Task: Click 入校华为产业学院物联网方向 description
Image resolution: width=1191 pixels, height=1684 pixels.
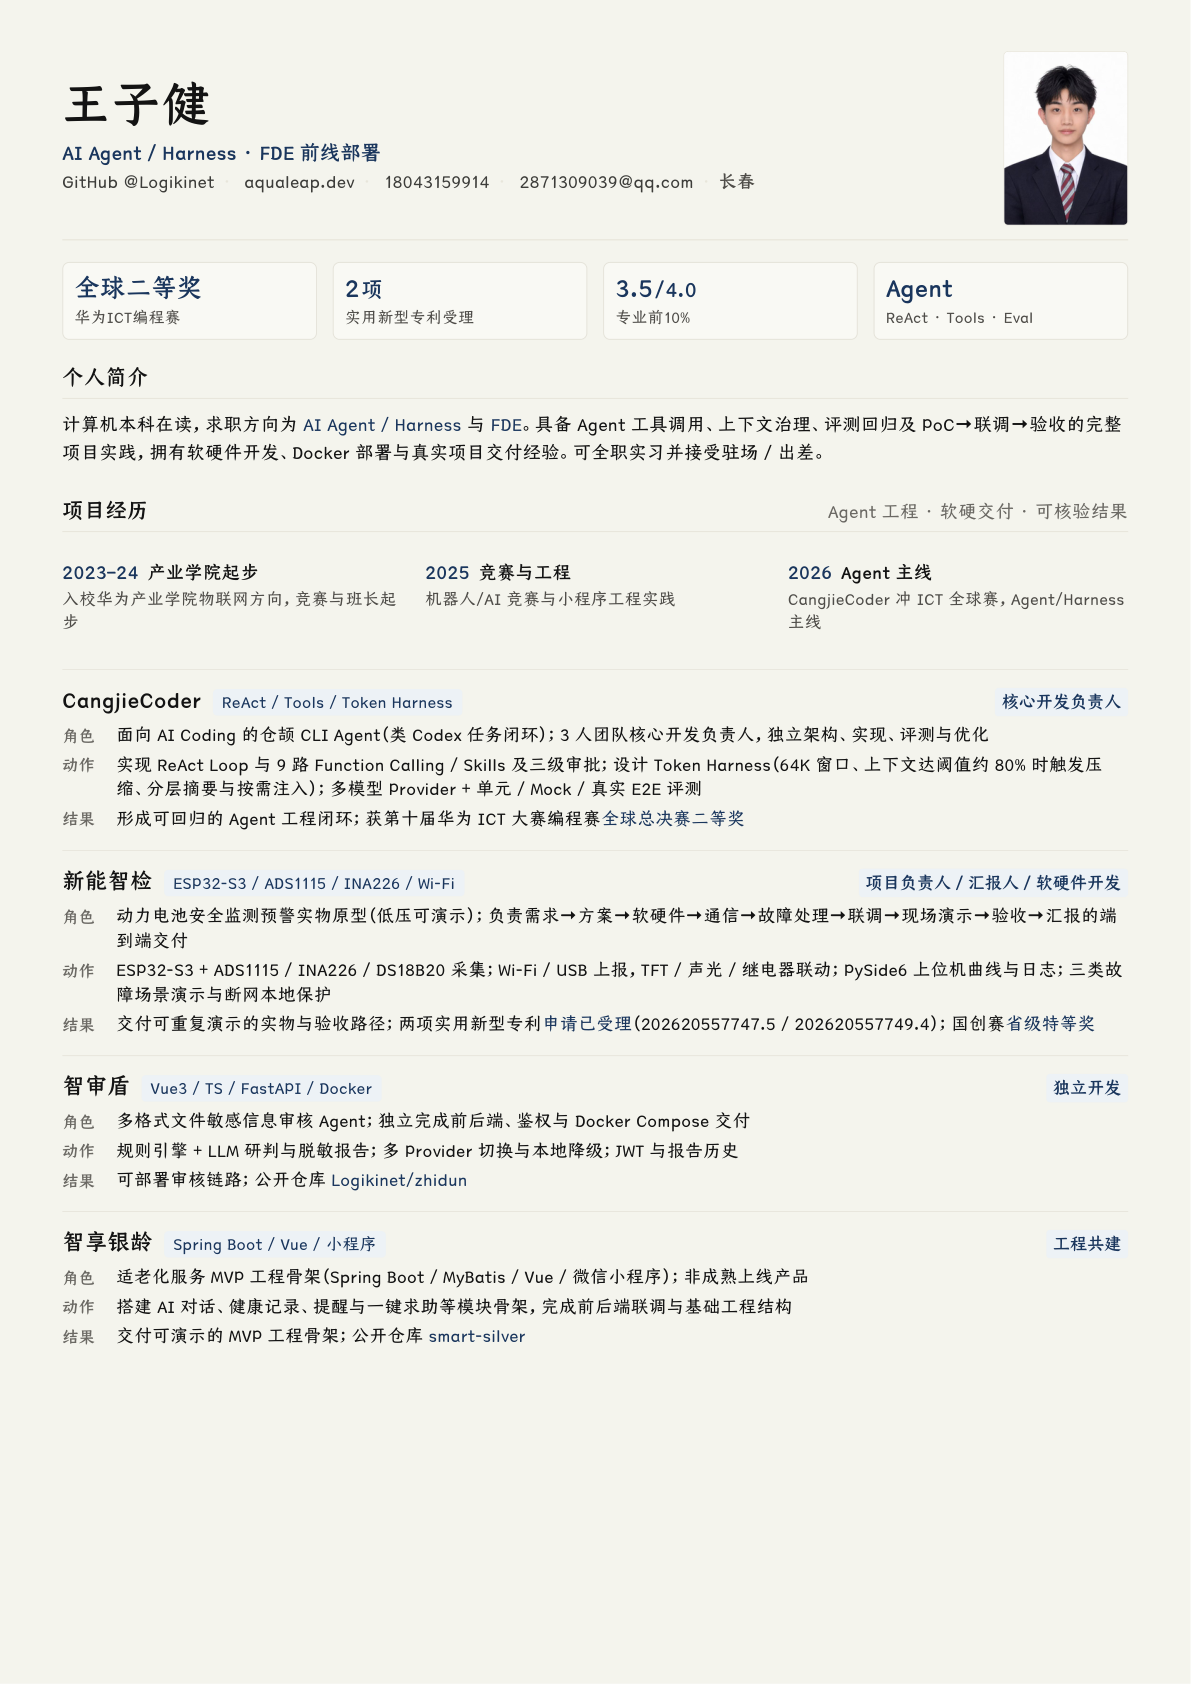Action: [230, 610]
